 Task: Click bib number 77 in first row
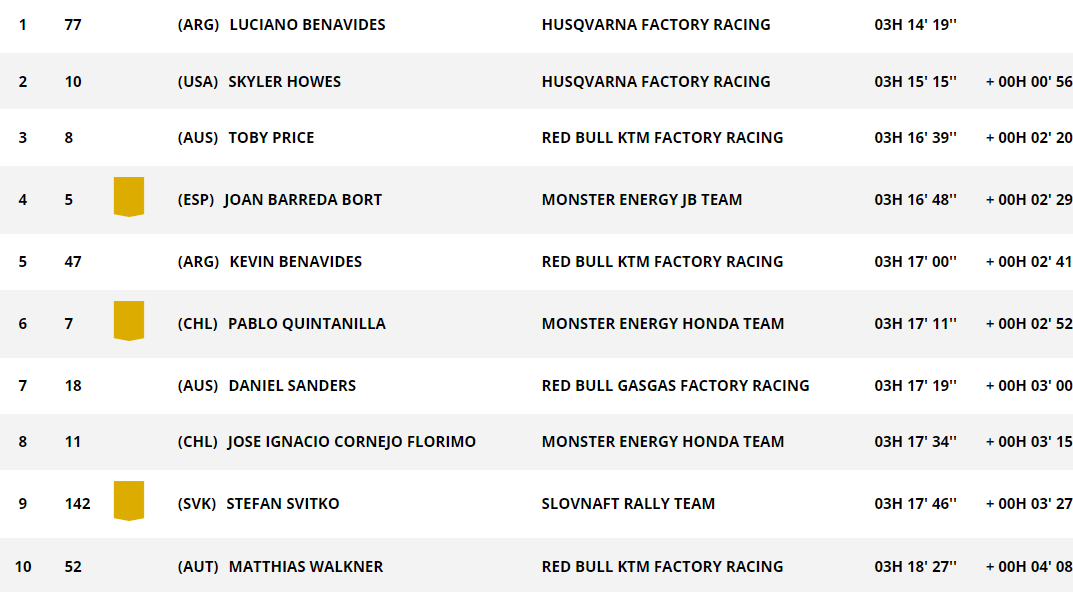(73, 25)
